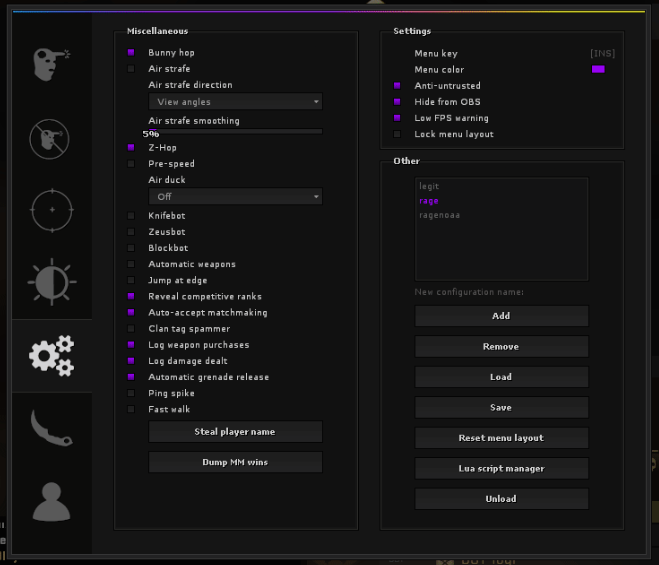Open the person silhouette tab
This screenshot has width=659, height=565.
coord(51,500)
